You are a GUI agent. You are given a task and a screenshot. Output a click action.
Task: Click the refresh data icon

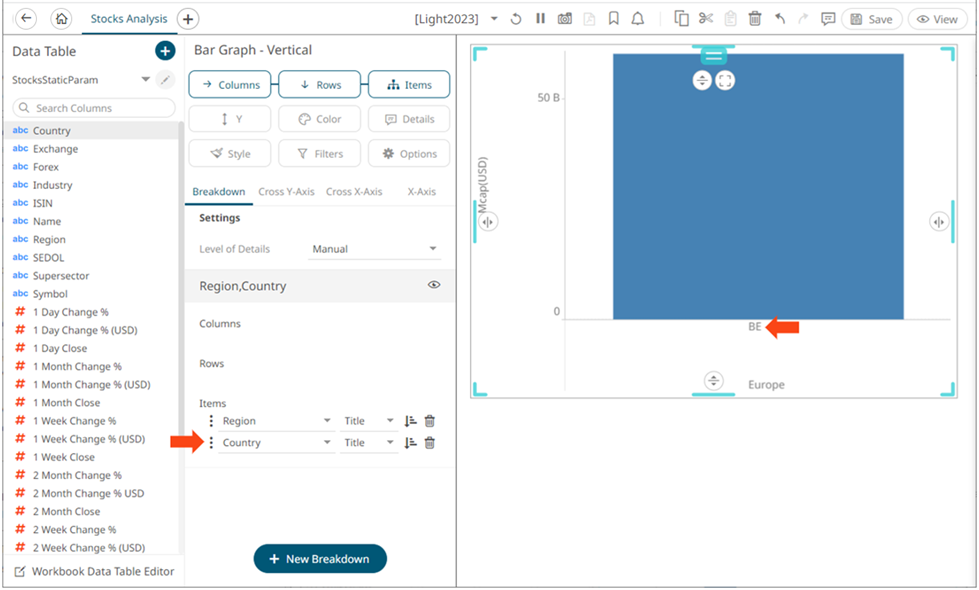click(516, 19)
